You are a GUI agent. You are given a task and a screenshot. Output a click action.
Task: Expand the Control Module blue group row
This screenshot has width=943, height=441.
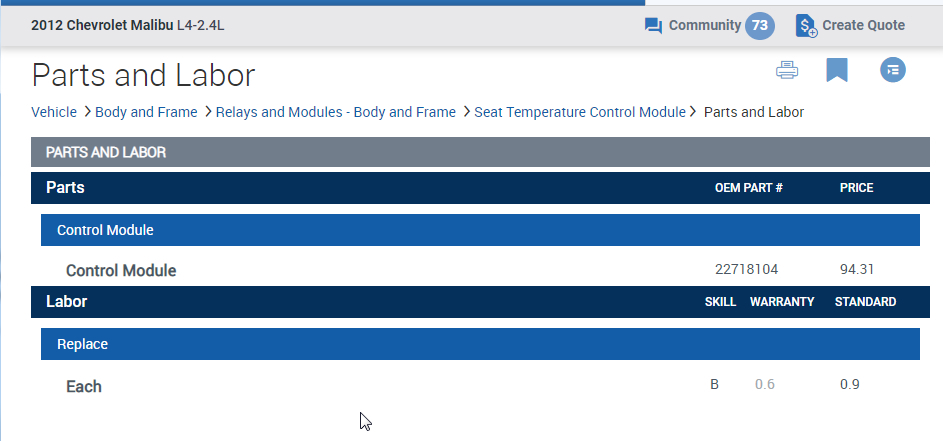105,230
